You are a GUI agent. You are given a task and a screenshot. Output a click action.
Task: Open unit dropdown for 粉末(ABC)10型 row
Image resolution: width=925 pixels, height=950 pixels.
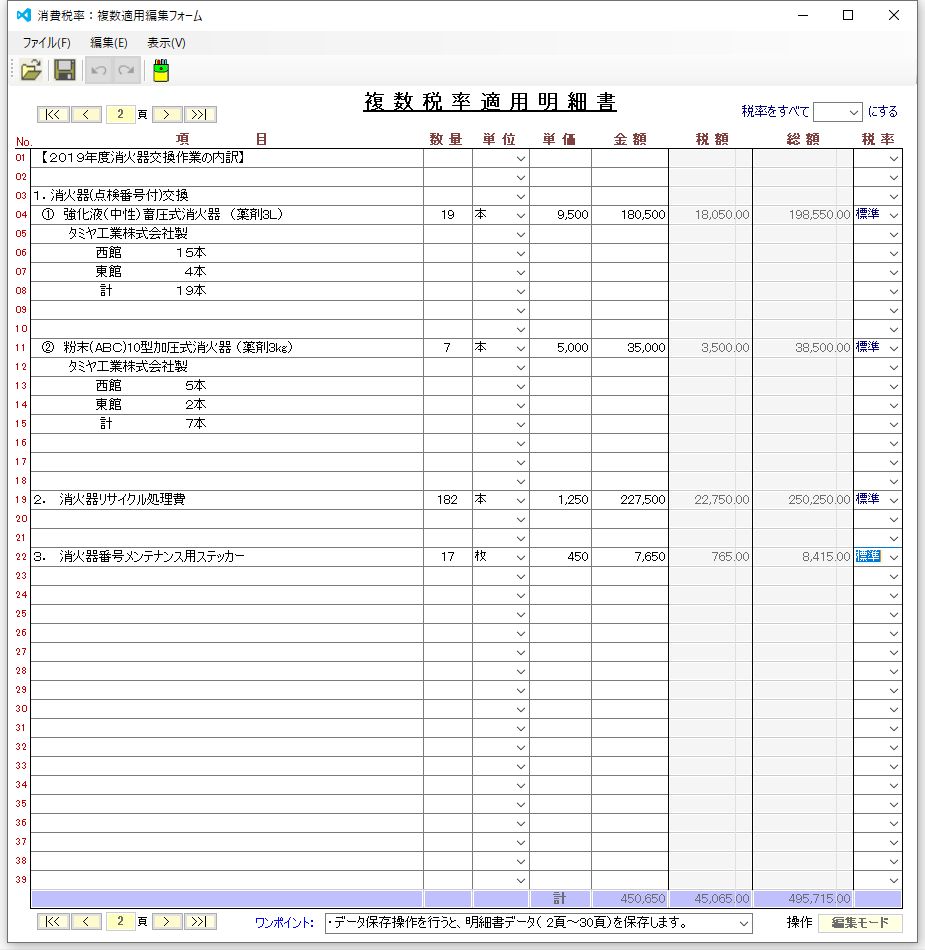(520, 348)
